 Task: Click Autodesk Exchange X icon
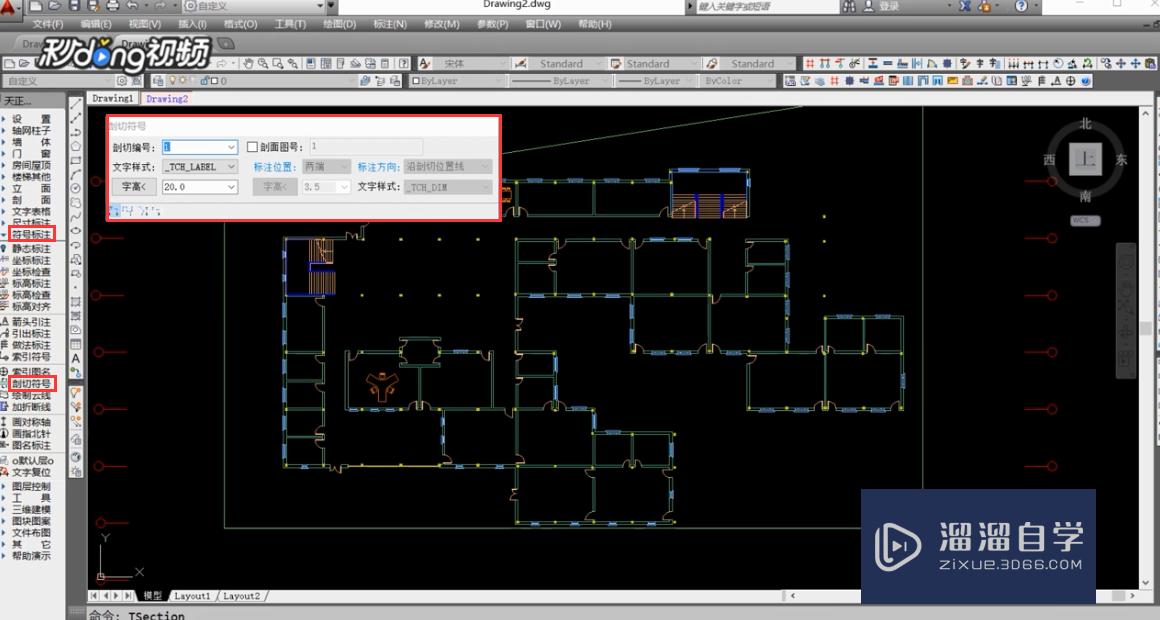tap(965, 6)
